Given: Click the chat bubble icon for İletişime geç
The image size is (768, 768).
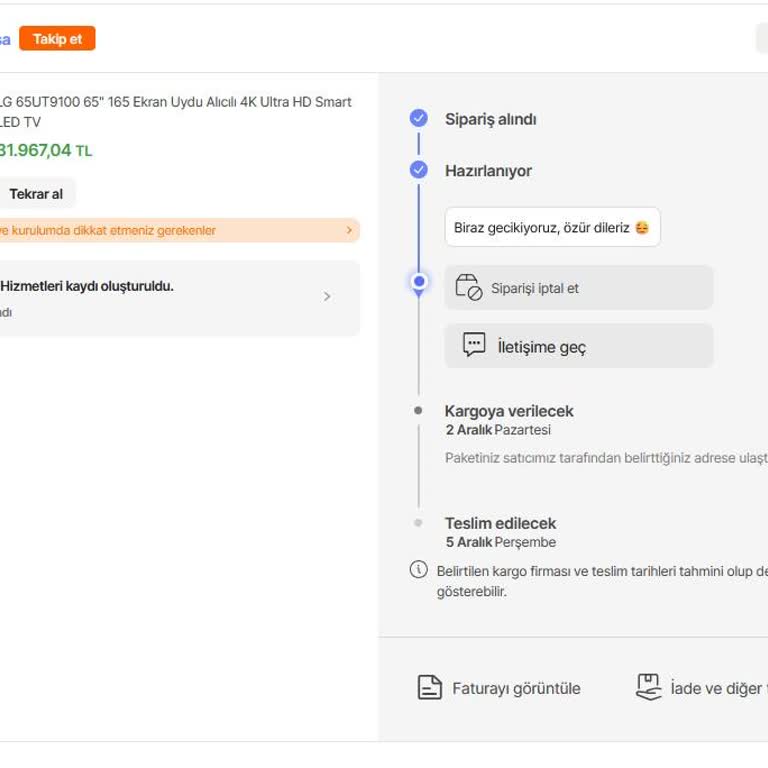Looking at the screenshot, I should (474, 346).
